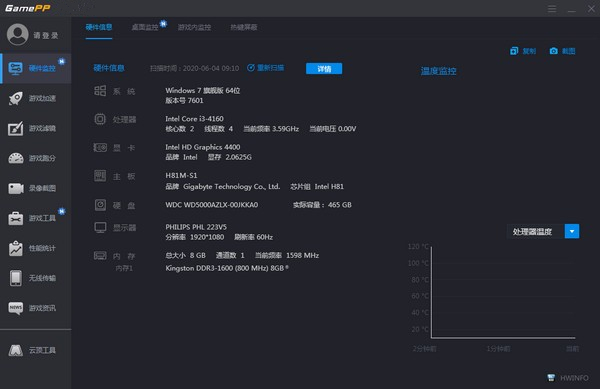Click the 硬件信息 section heading

coord(109,68)
